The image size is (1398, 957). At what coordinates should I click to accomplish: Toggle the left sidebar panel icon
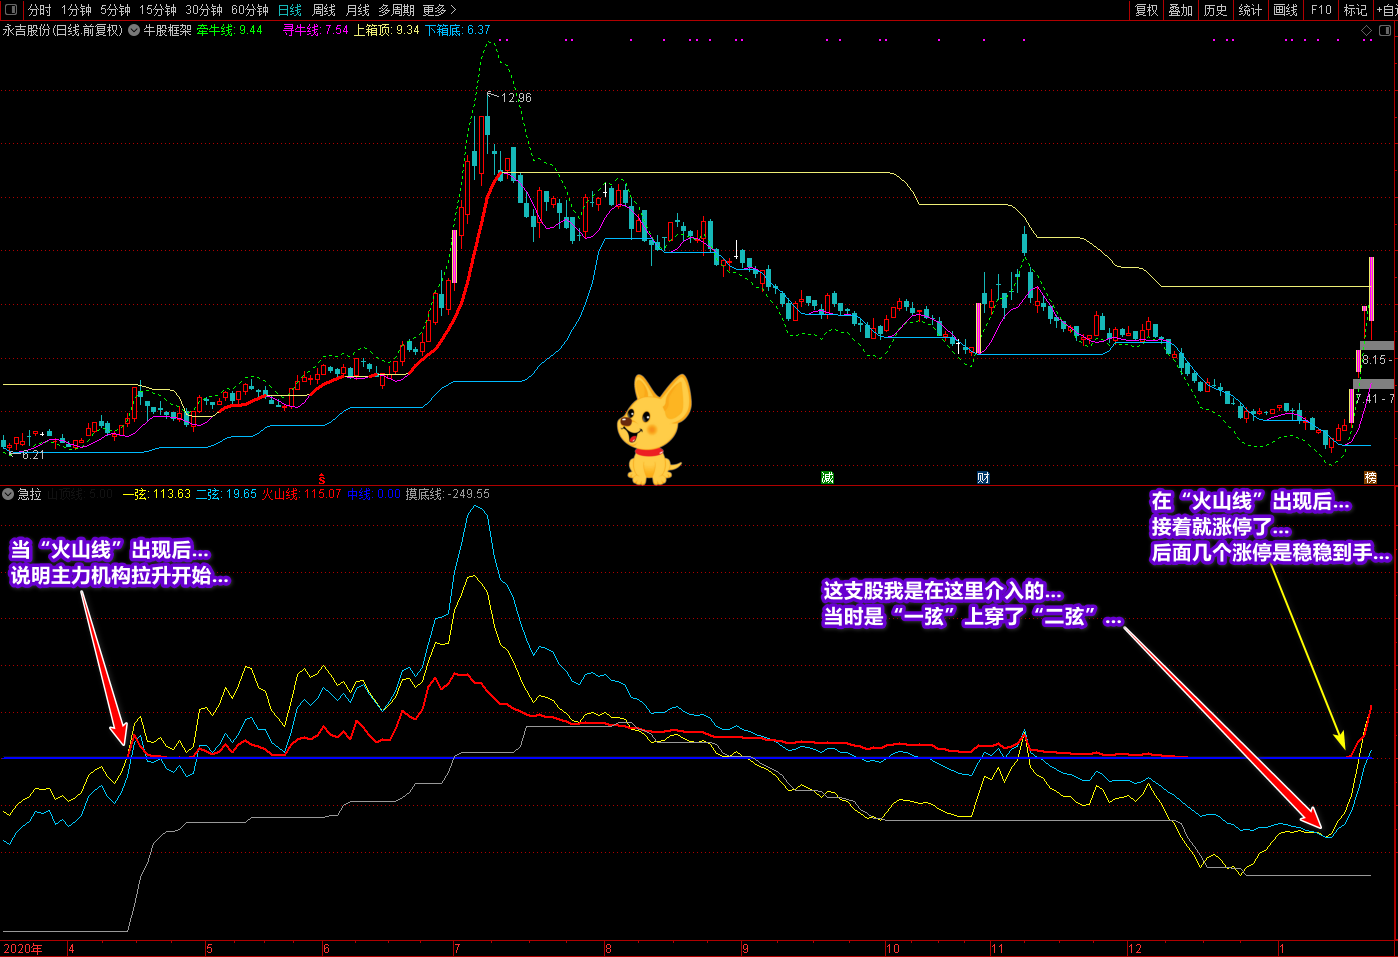(11, 10)
